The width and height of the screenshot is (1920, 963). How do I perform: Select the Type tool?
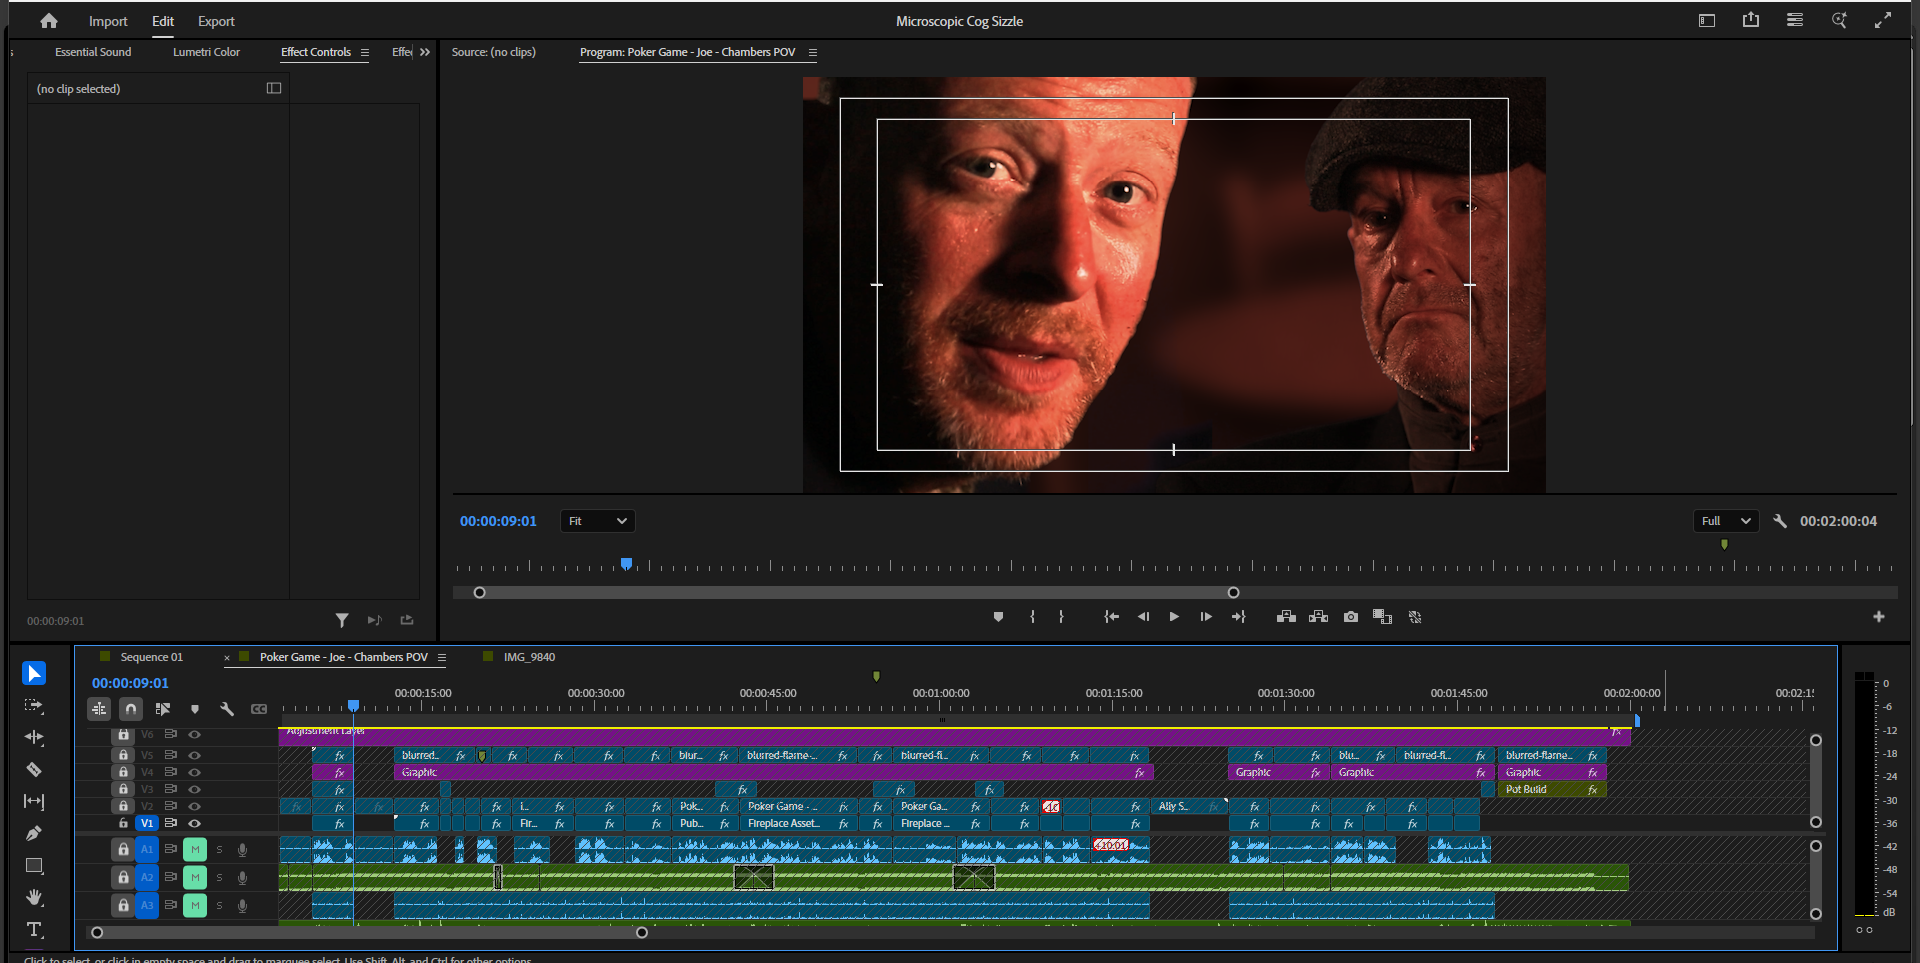(x=34, y=929)
